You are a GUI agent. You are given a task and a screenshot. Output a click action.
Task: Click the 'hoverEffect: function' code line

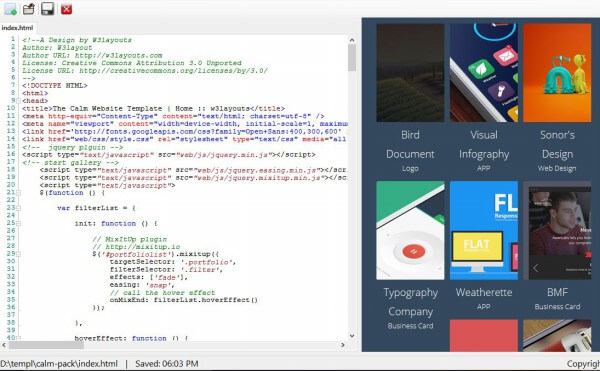pyautogui.click(x=131, y=338)
